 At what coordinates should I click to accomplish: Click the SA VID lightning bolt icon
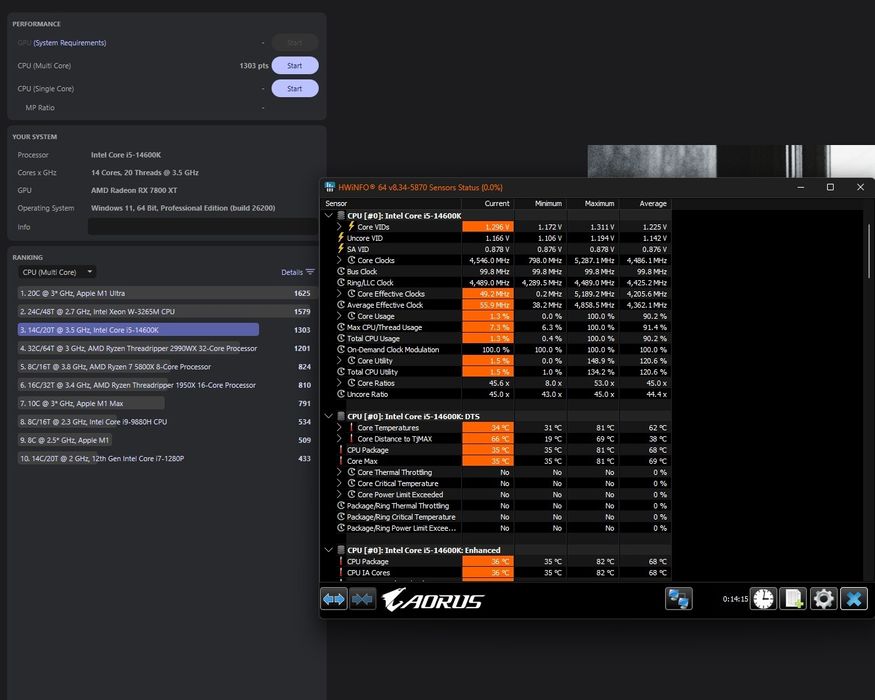click(341, 249)
